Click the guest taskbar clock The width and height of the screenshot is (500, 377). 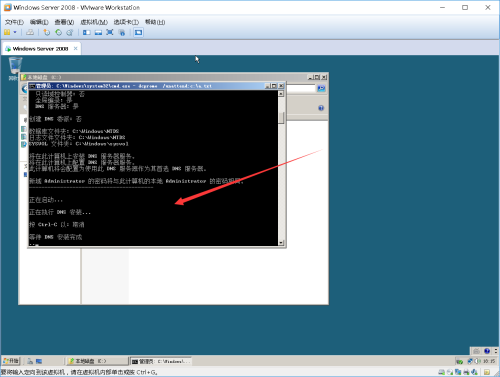pos(489,361)
